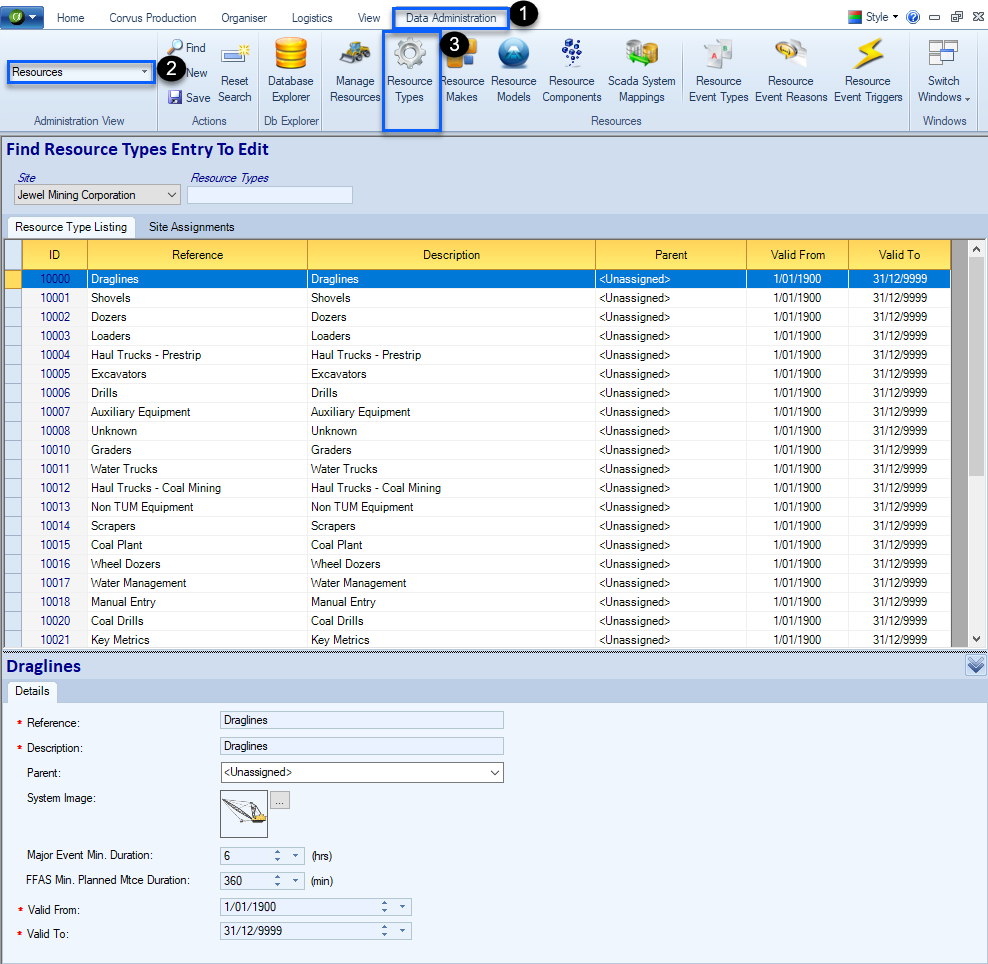Click the Resource Types search field

[x=270, y=195]
